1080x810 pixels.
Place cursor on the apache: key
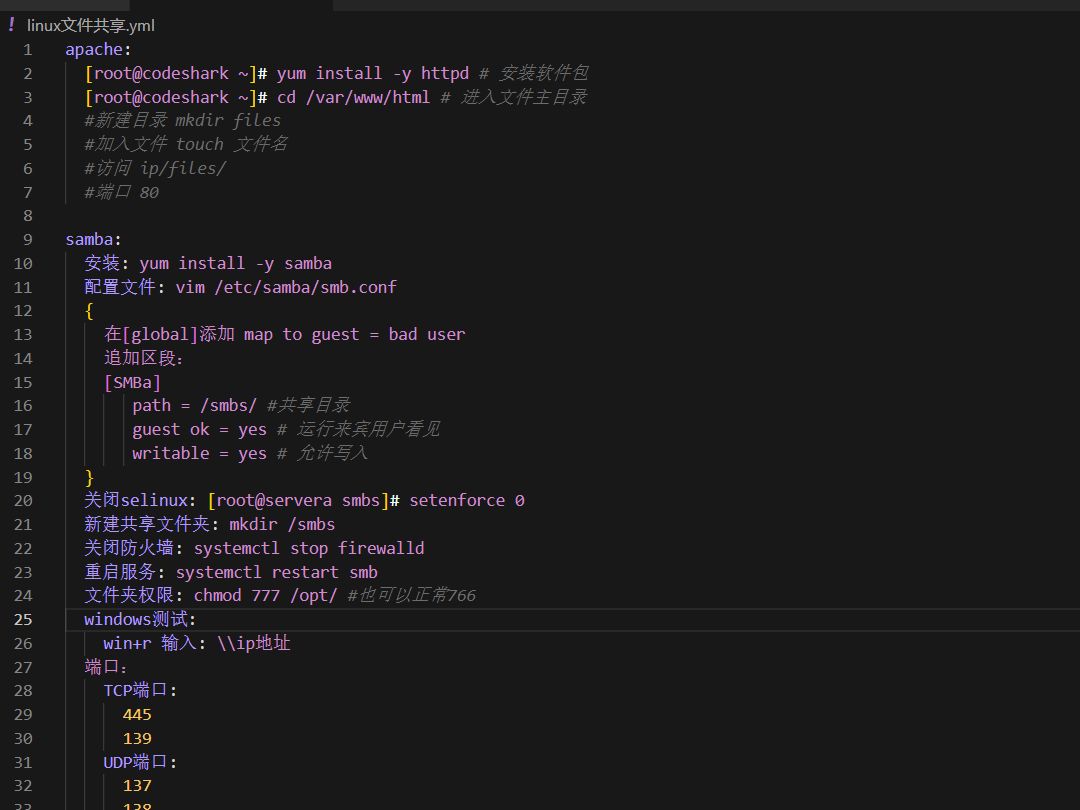[95, 48]
